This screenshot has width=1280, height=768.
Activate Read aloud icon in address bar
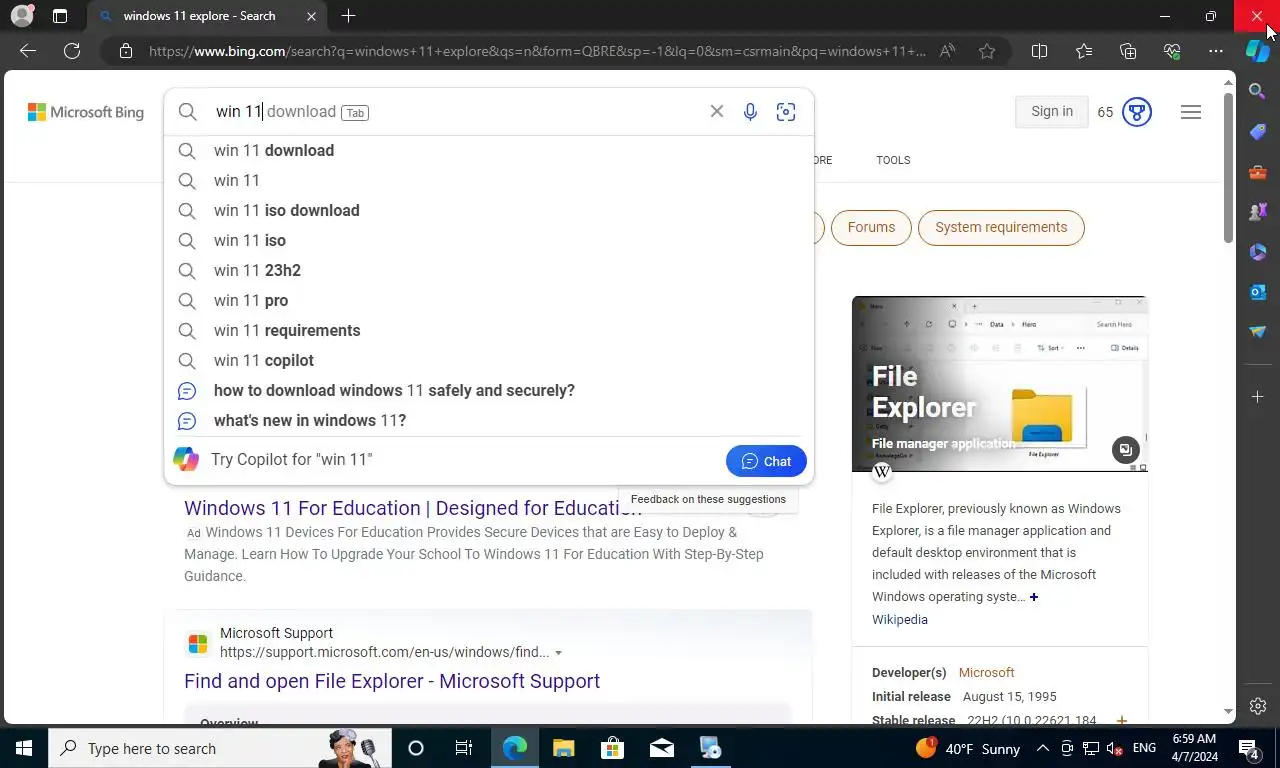(x=947, y=51)
